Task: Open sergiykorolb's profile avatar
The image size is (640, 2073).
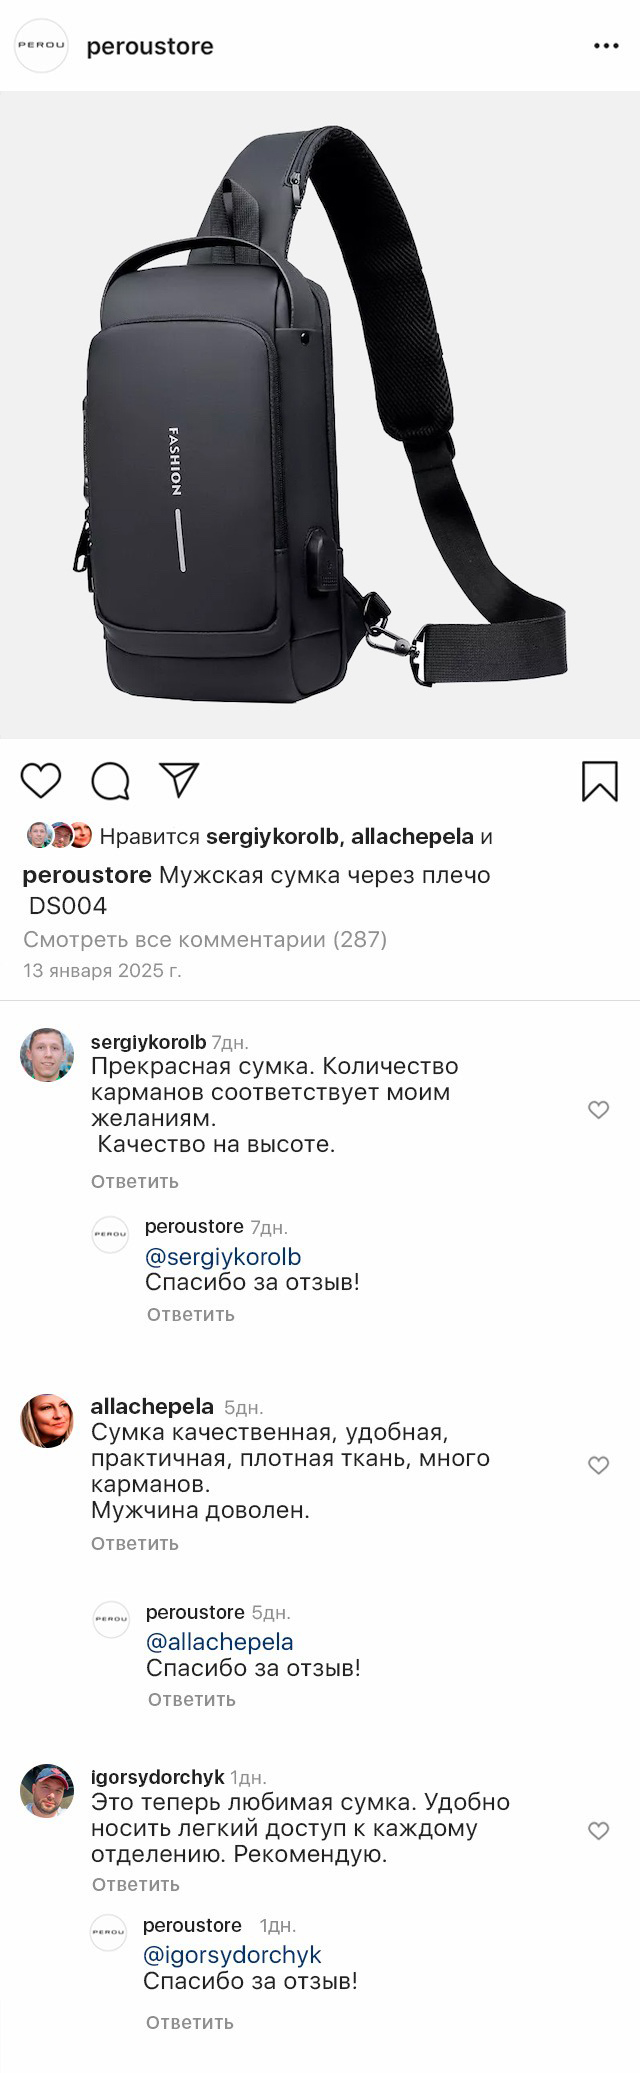Action: pos(47,1054)
